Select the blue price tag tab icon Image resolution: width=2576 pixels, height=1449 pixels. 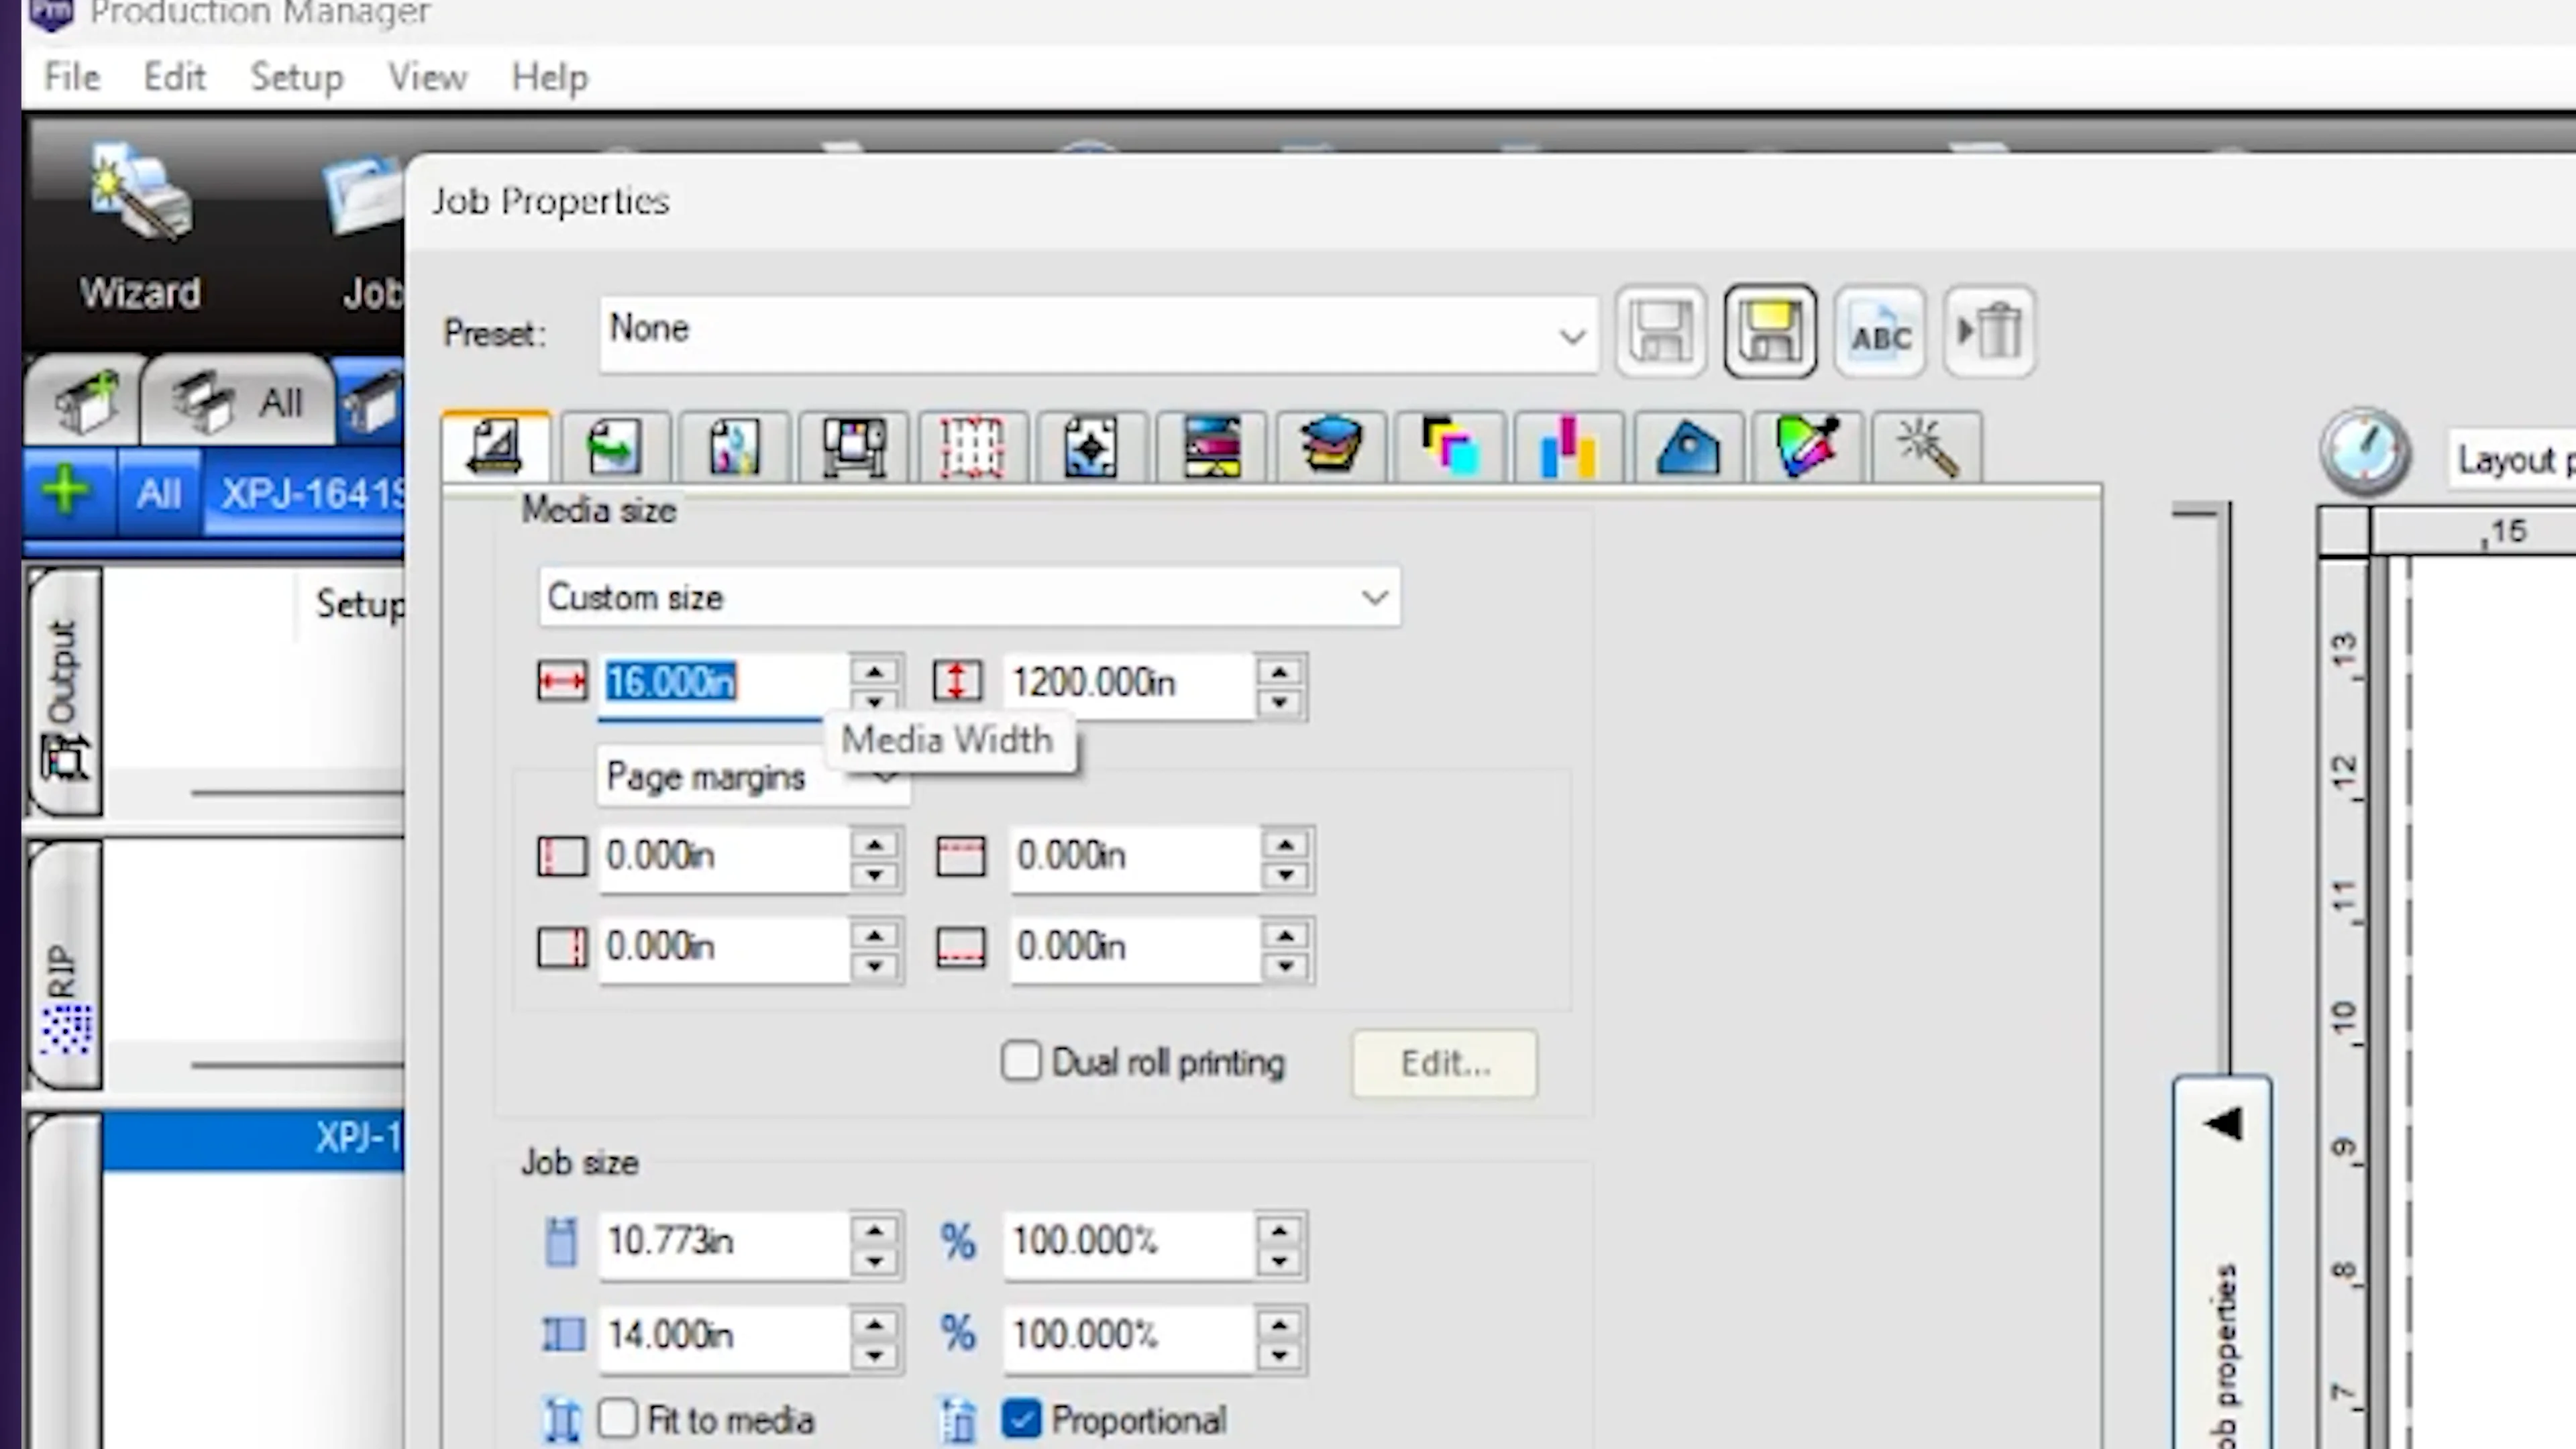pos(1688,447)
